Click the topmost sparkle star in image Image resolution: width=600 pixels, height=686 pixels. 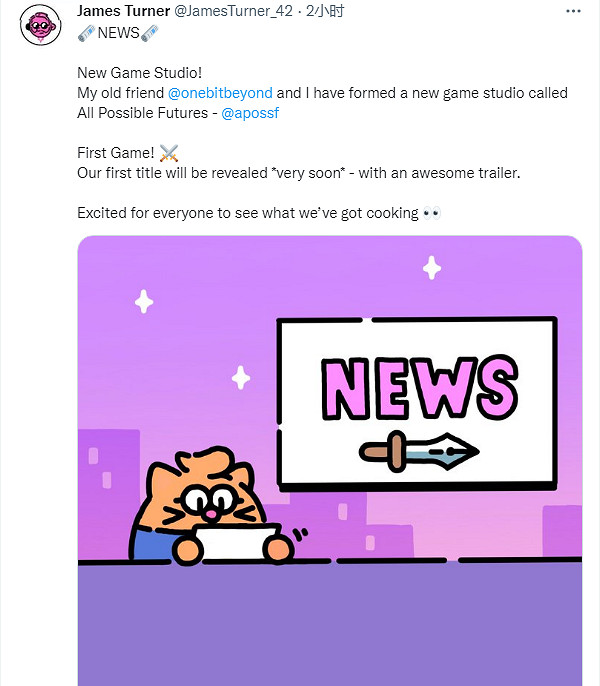(432, 267)
